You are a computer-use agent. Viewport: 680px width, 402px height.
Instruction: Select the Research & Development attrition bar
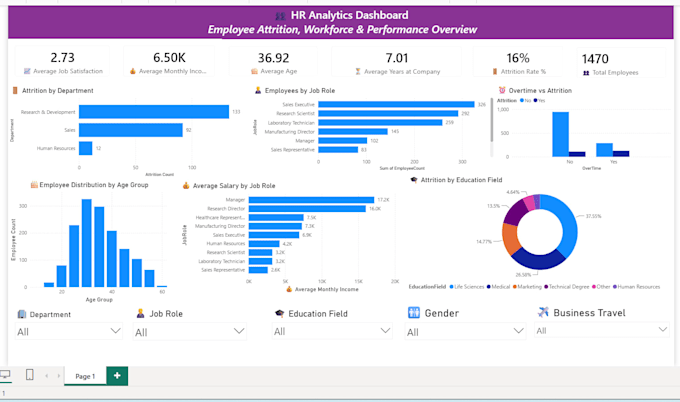click(154, 112)
